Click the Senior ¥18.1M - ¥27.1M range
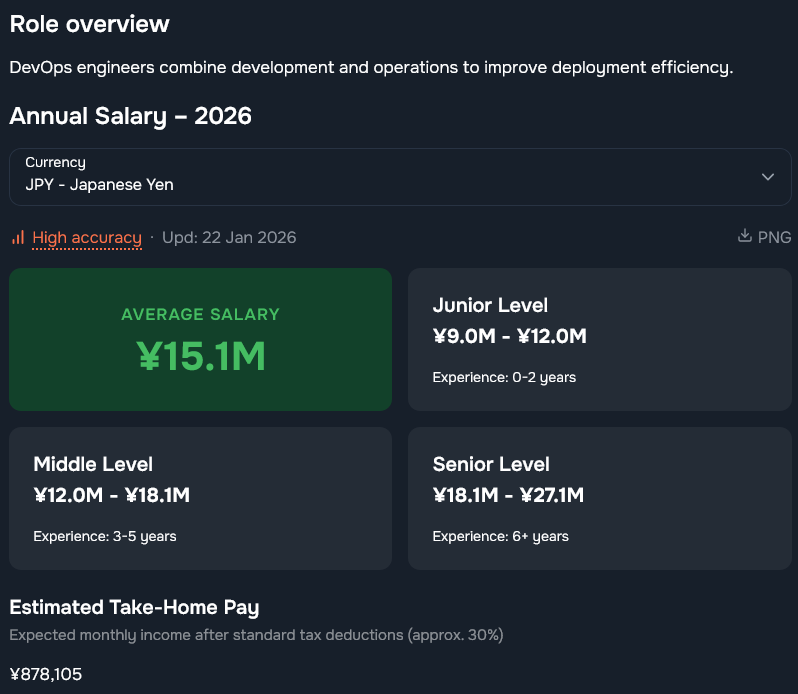Viewport: 798px width, 694px height. click(x=508, y=495)
